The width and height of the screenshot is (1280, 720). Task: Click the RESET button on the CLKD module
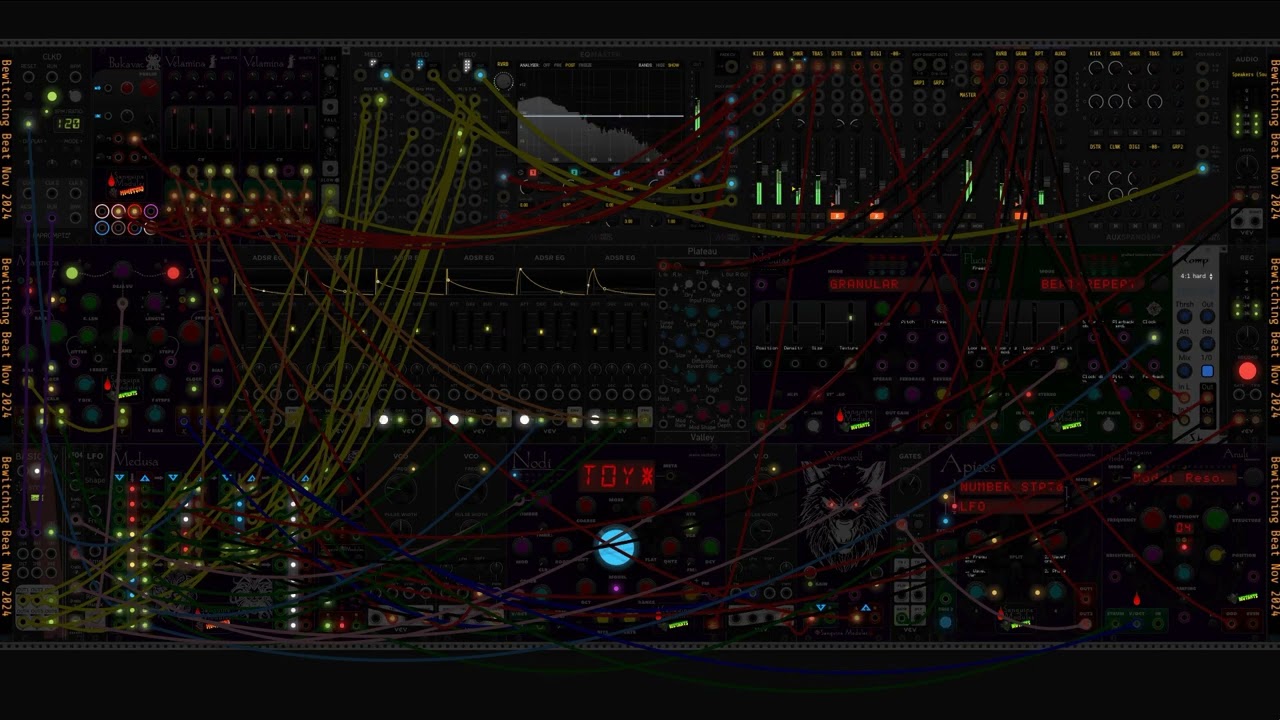[28, 96]
